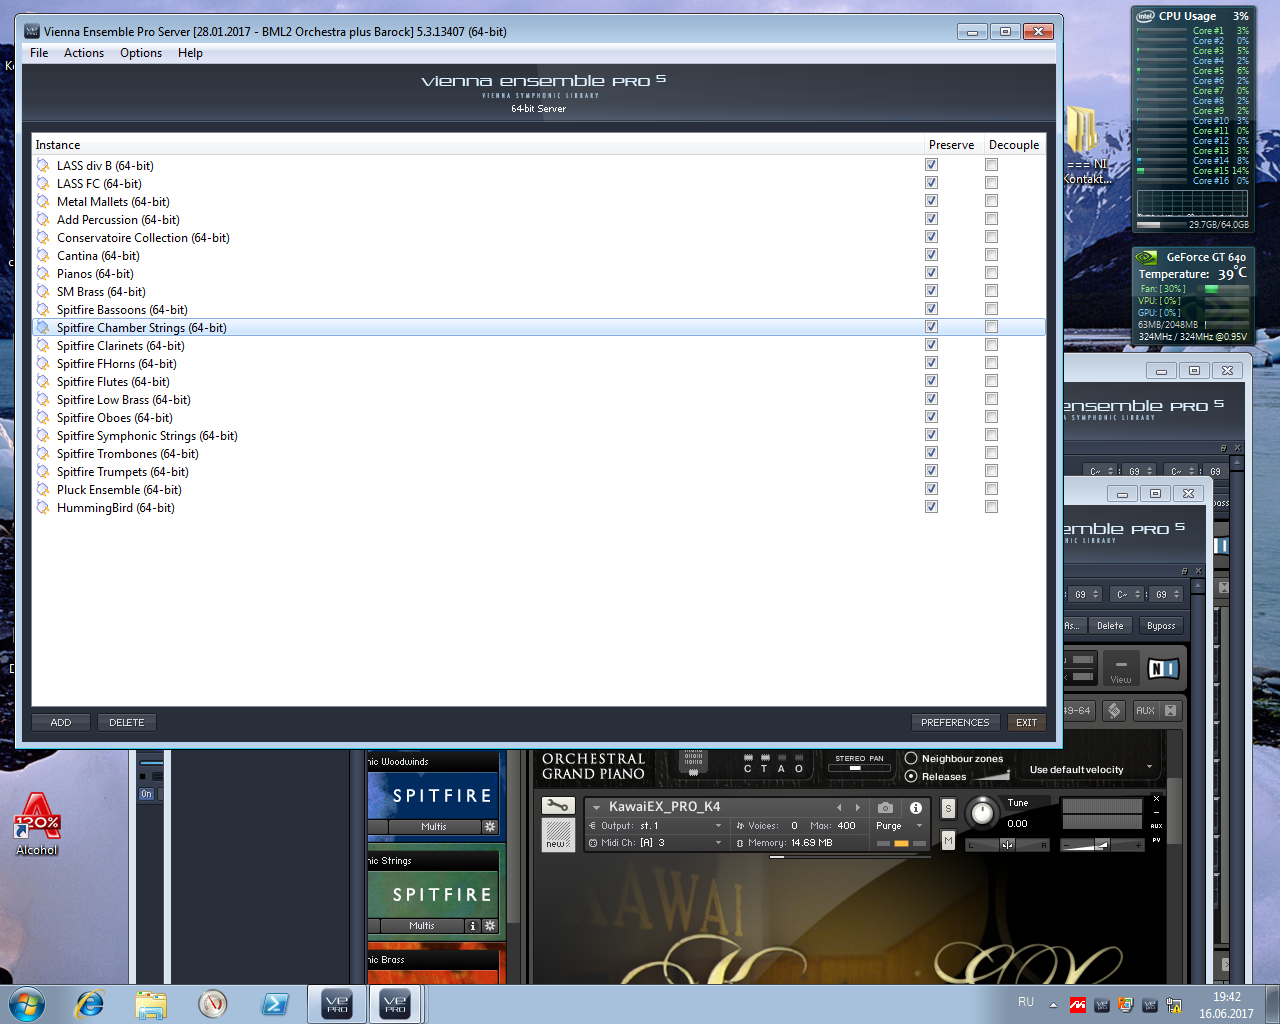Click Delete button in background Ensemble window
This screenshot has width=1280, height=1024.
1110,626
